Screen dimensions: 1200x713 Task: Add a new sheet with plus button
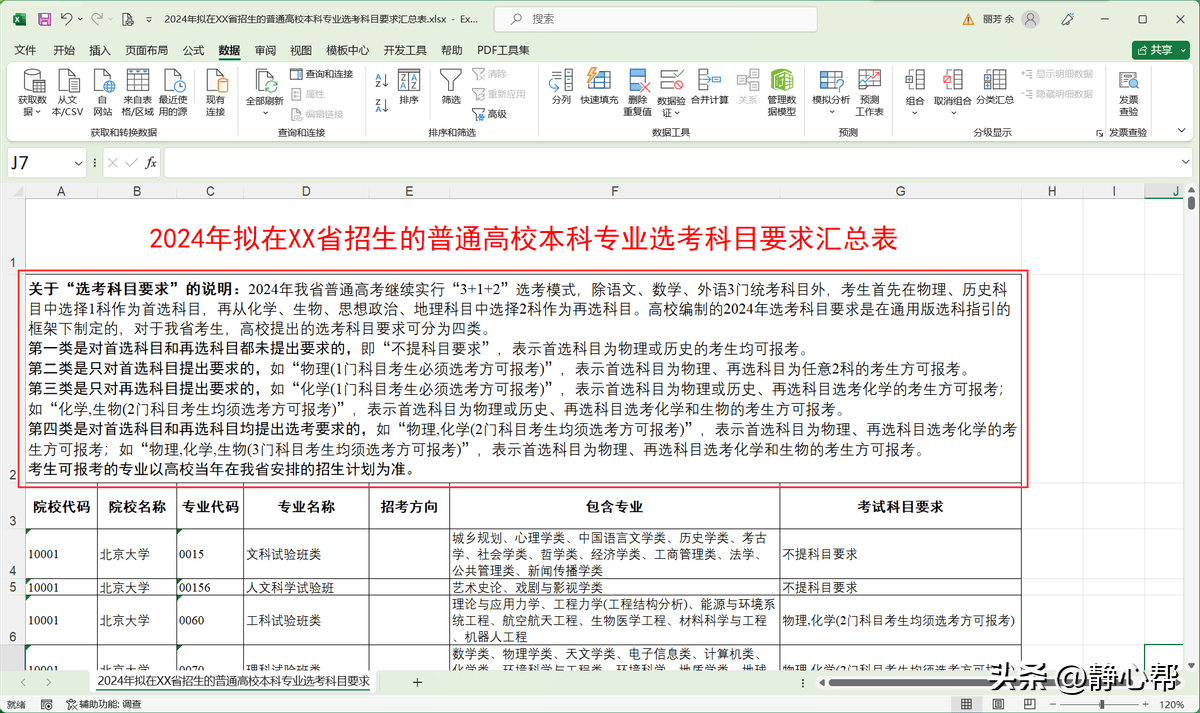[x=417, y=682]
